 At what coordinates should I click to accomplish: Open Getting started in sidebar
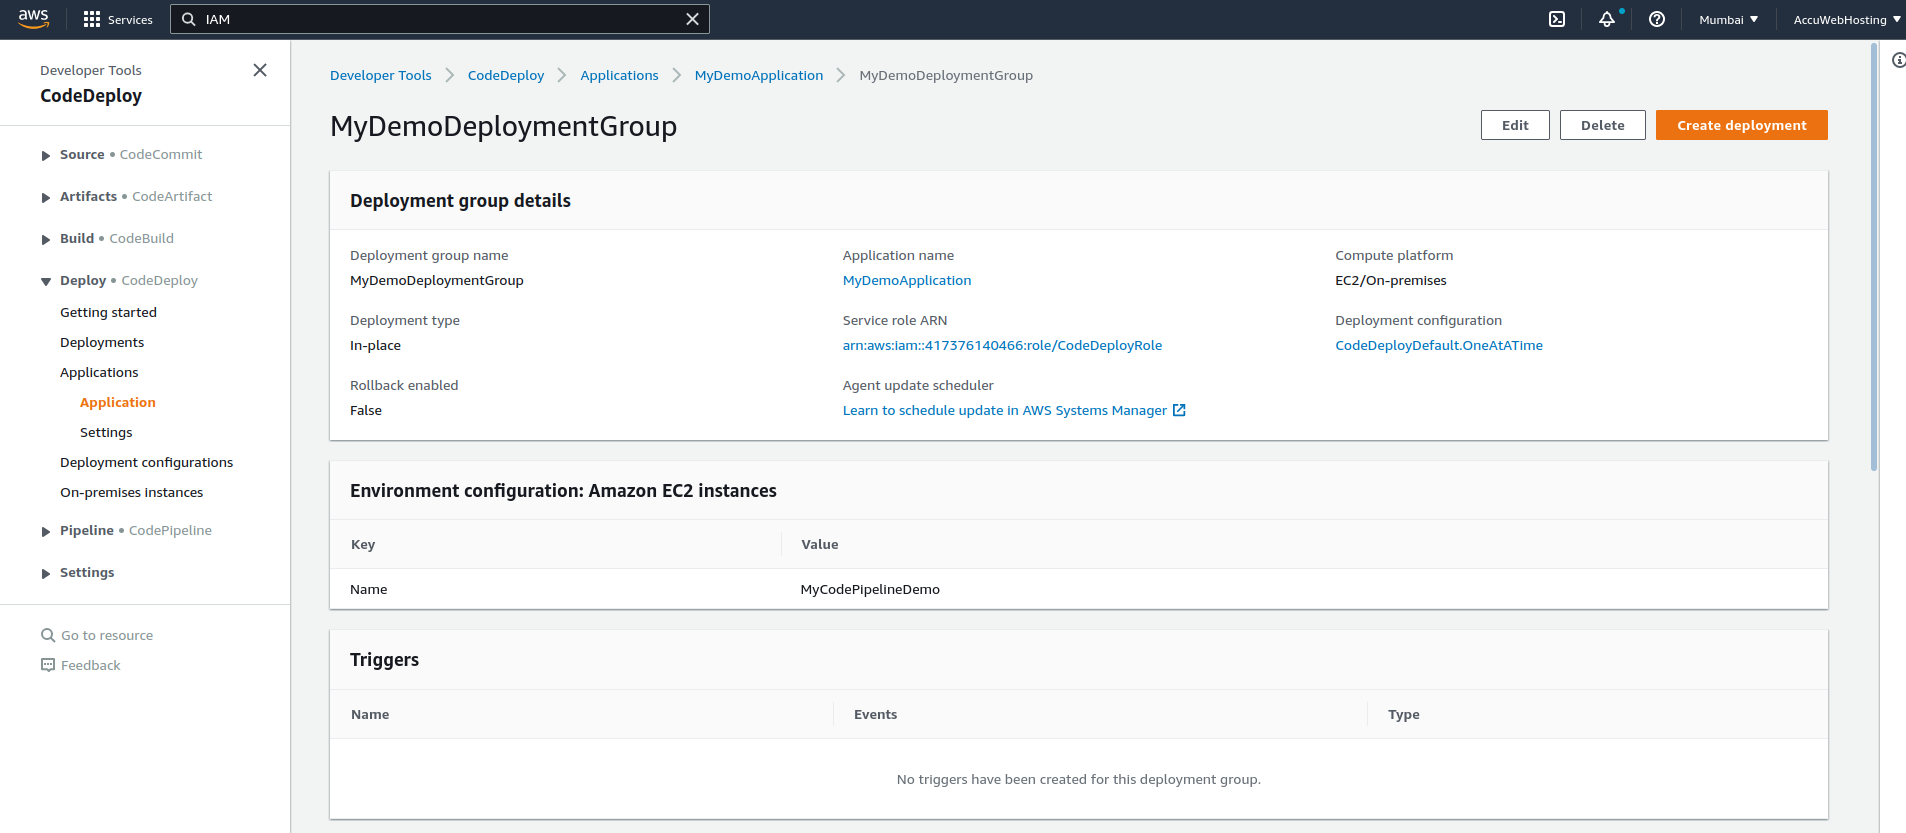(108, 312)
